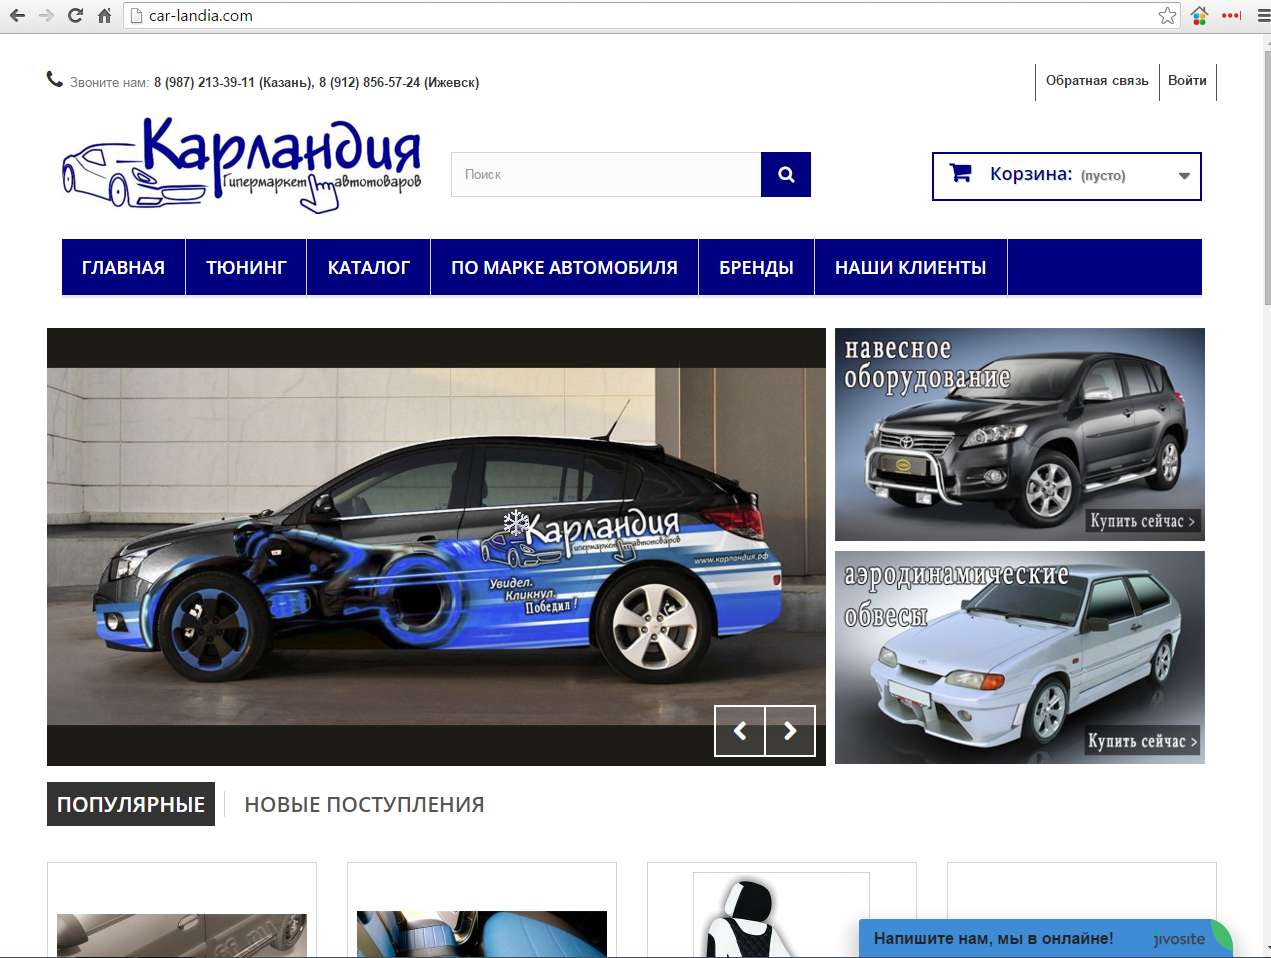1271x958 pixels.
Task: Open the навесное оборудование banner
Action: 1019,434
